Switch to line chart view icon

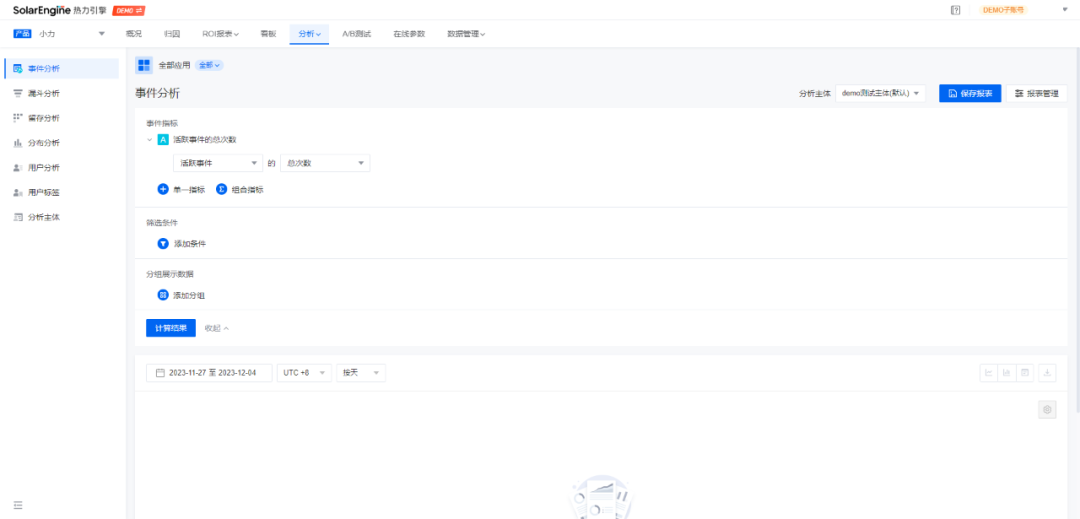point(988,372)
